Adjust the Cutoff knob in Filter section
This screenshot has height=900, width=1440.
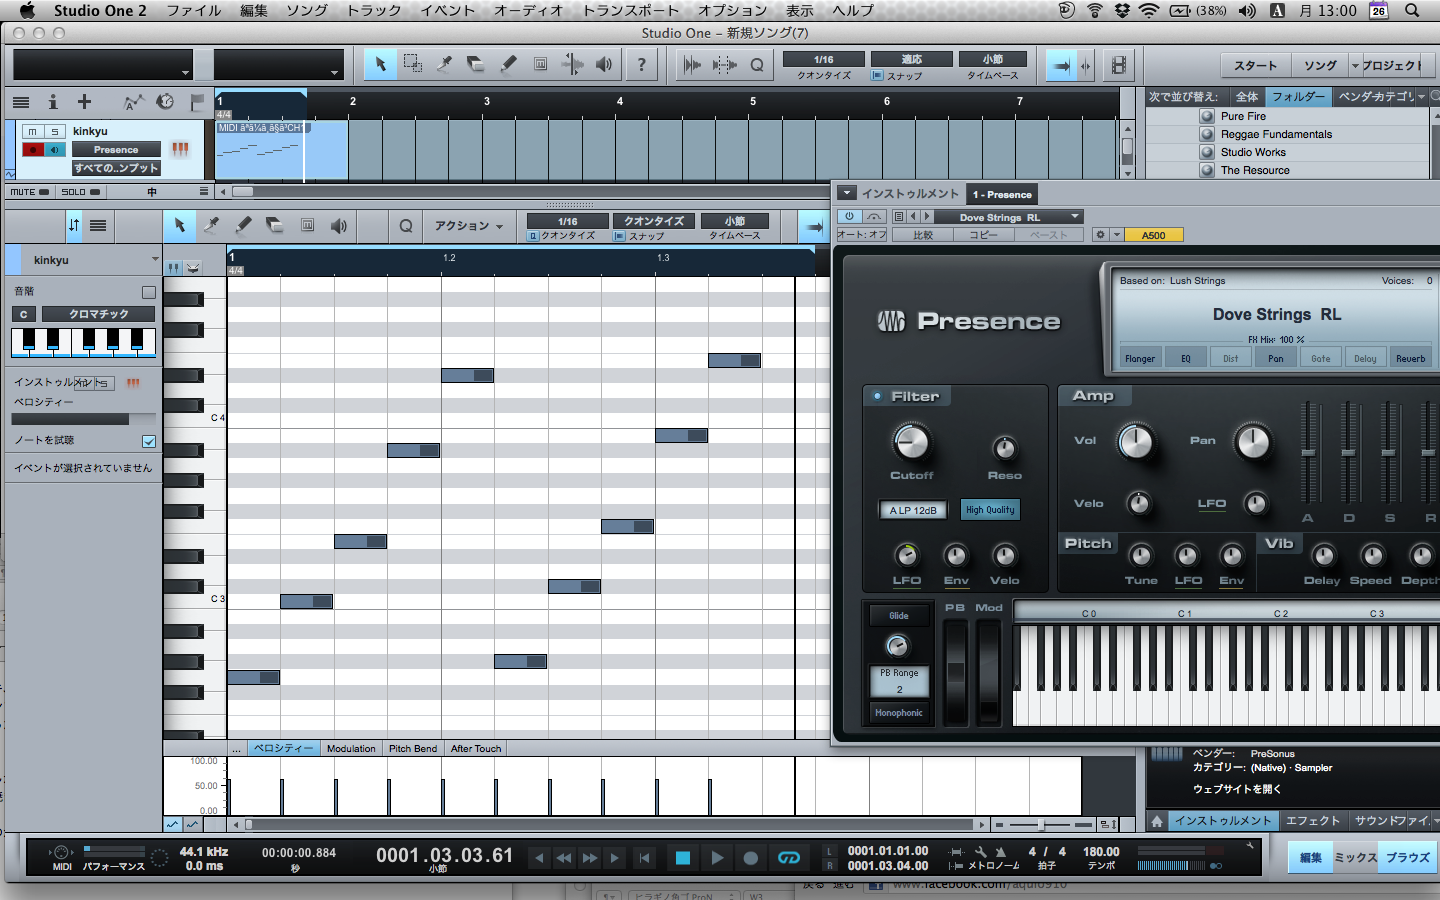tap(911, 441)
